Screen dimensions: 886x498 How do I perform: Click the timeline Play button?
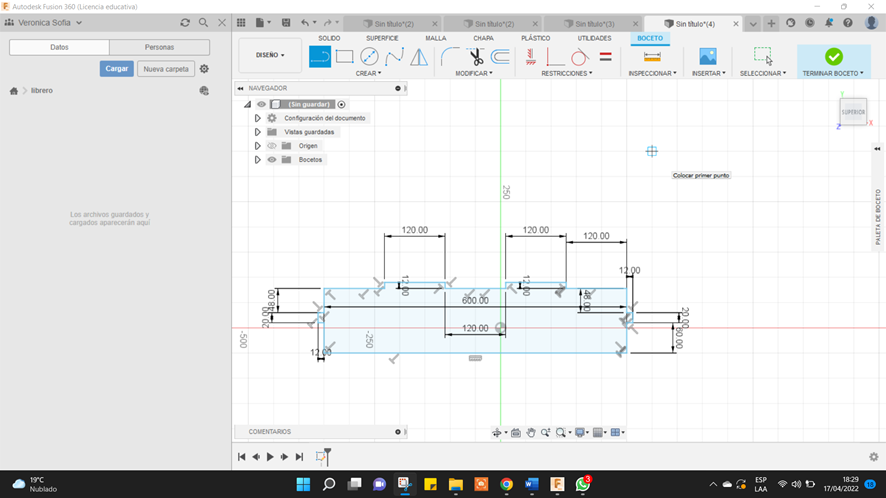click(x=270, y=457)
